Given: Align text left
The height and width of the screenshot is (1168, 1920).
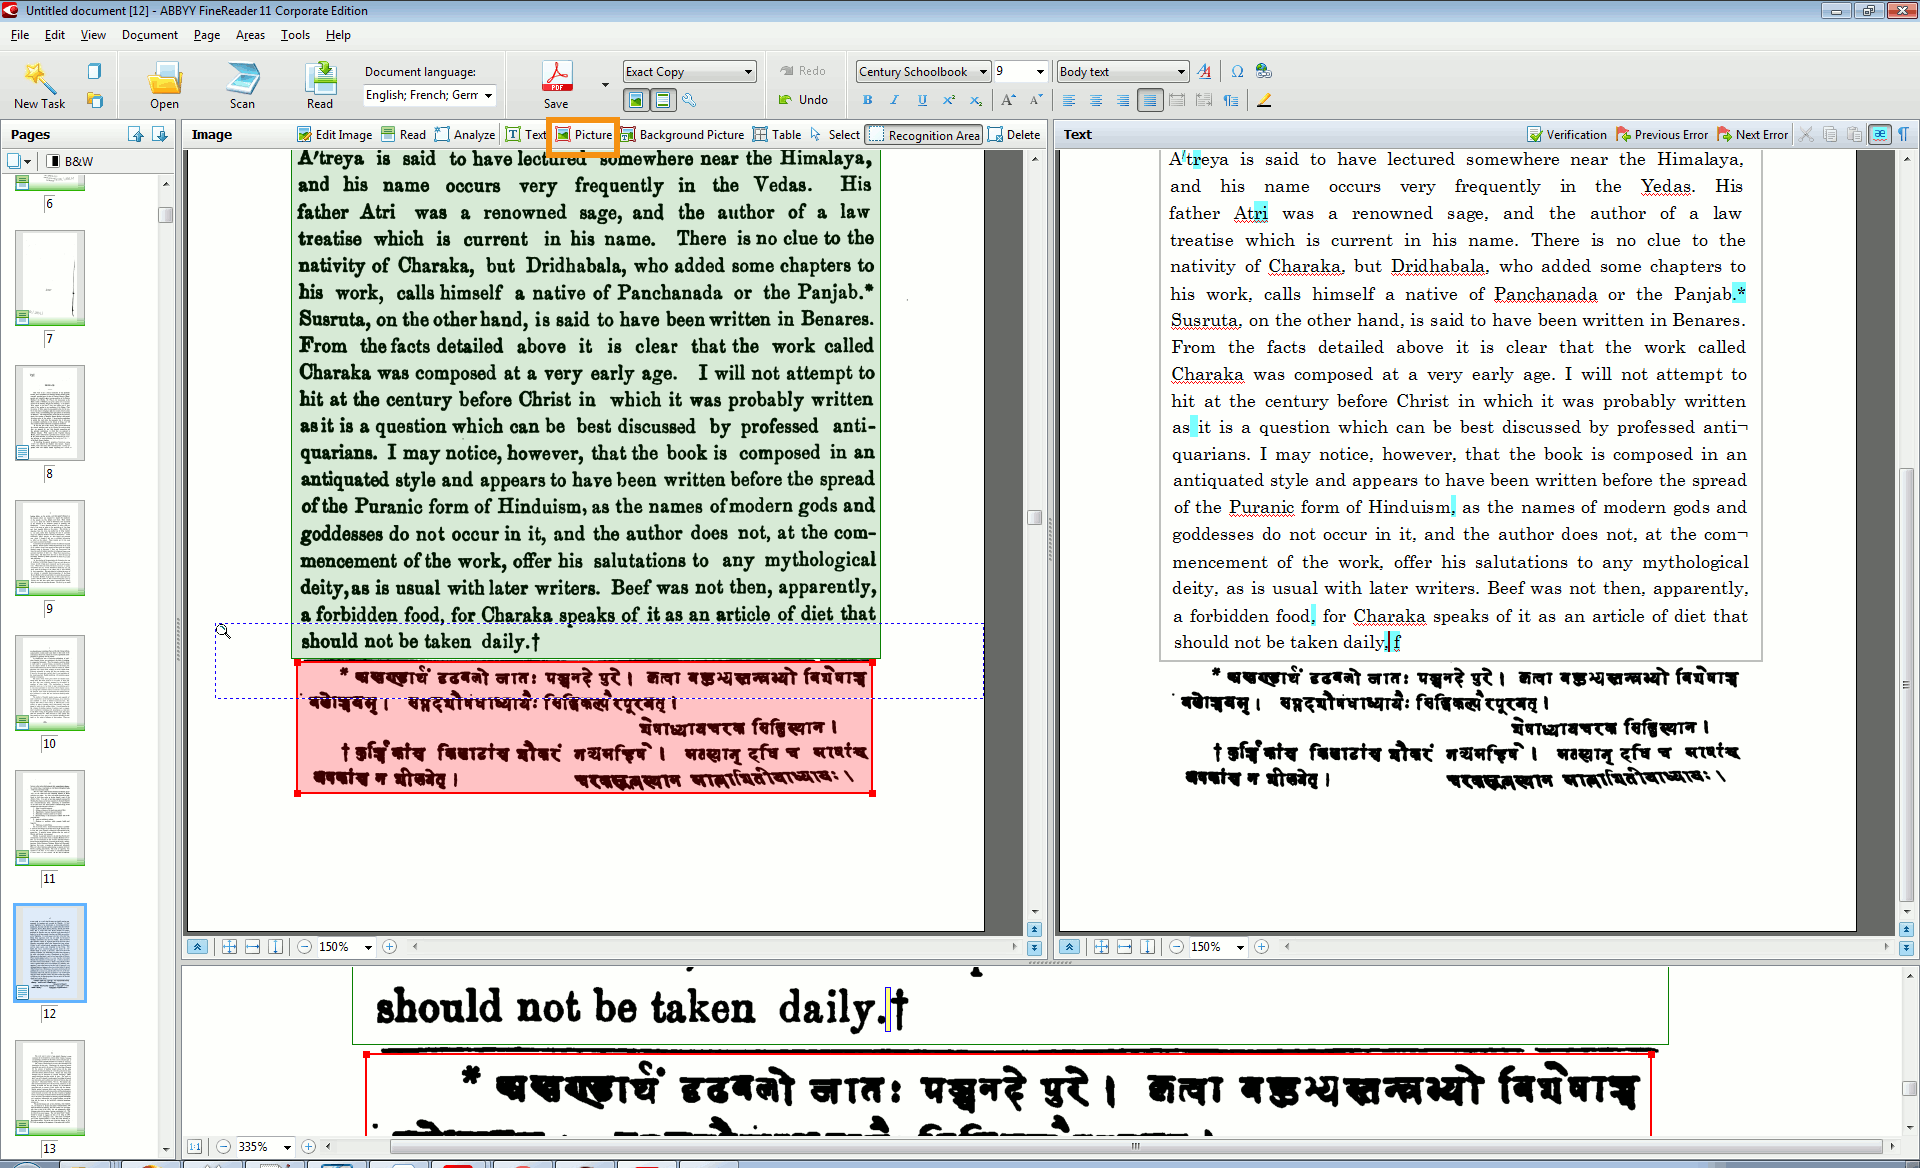Looking at the screenshot, I should 1069,100.
